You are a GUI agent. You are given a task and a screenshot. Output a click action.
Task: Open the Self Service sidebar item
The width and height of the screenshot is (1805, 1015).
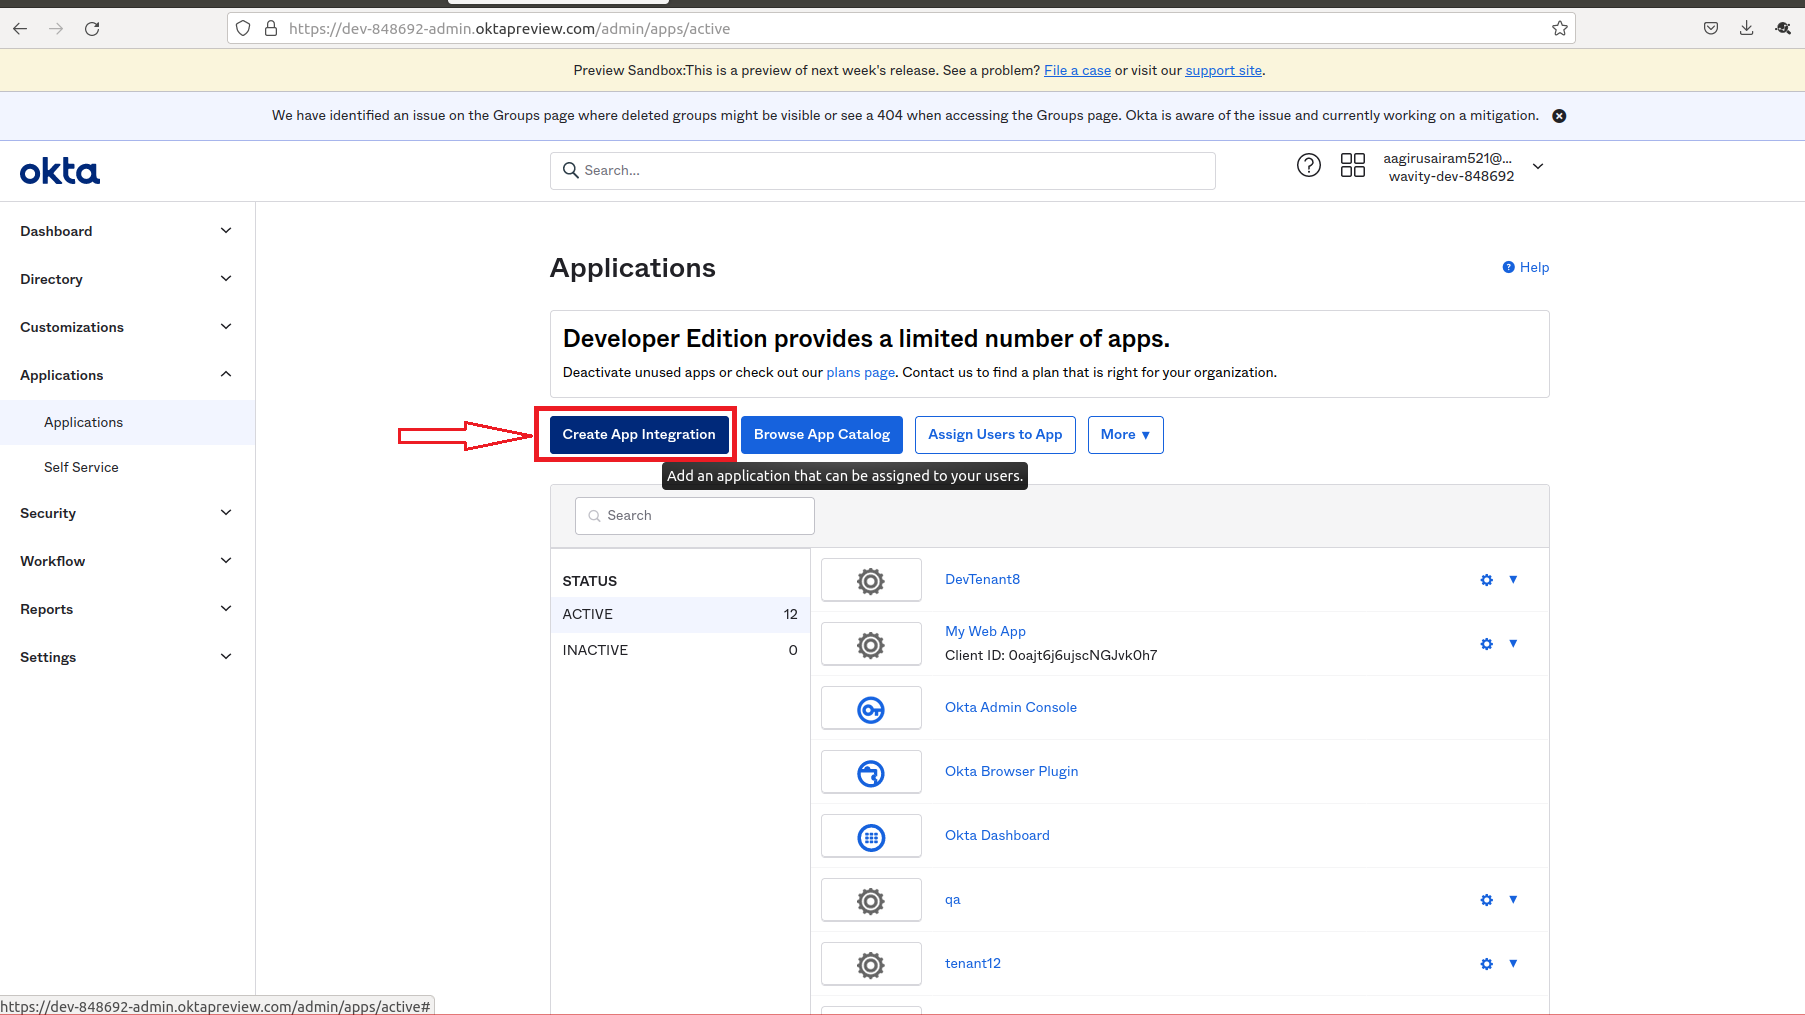(81, 467)
